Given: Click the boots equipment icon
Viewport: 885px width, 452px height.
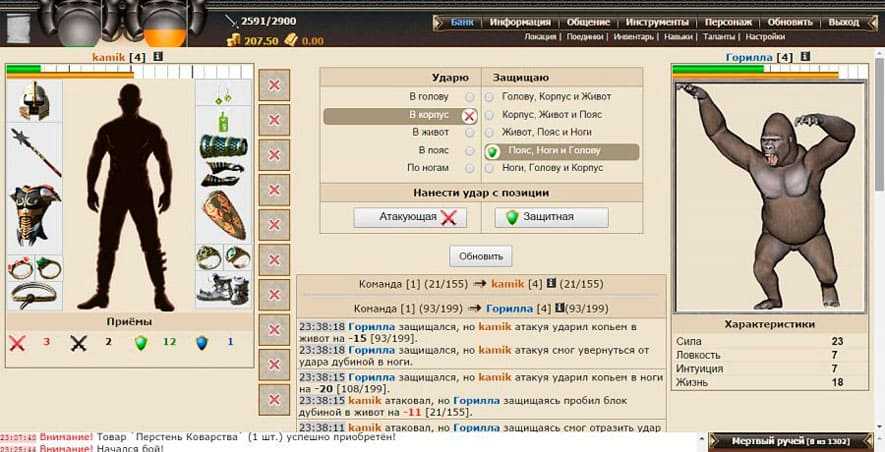Looking at the screenshot, I should tap(222, 288).
